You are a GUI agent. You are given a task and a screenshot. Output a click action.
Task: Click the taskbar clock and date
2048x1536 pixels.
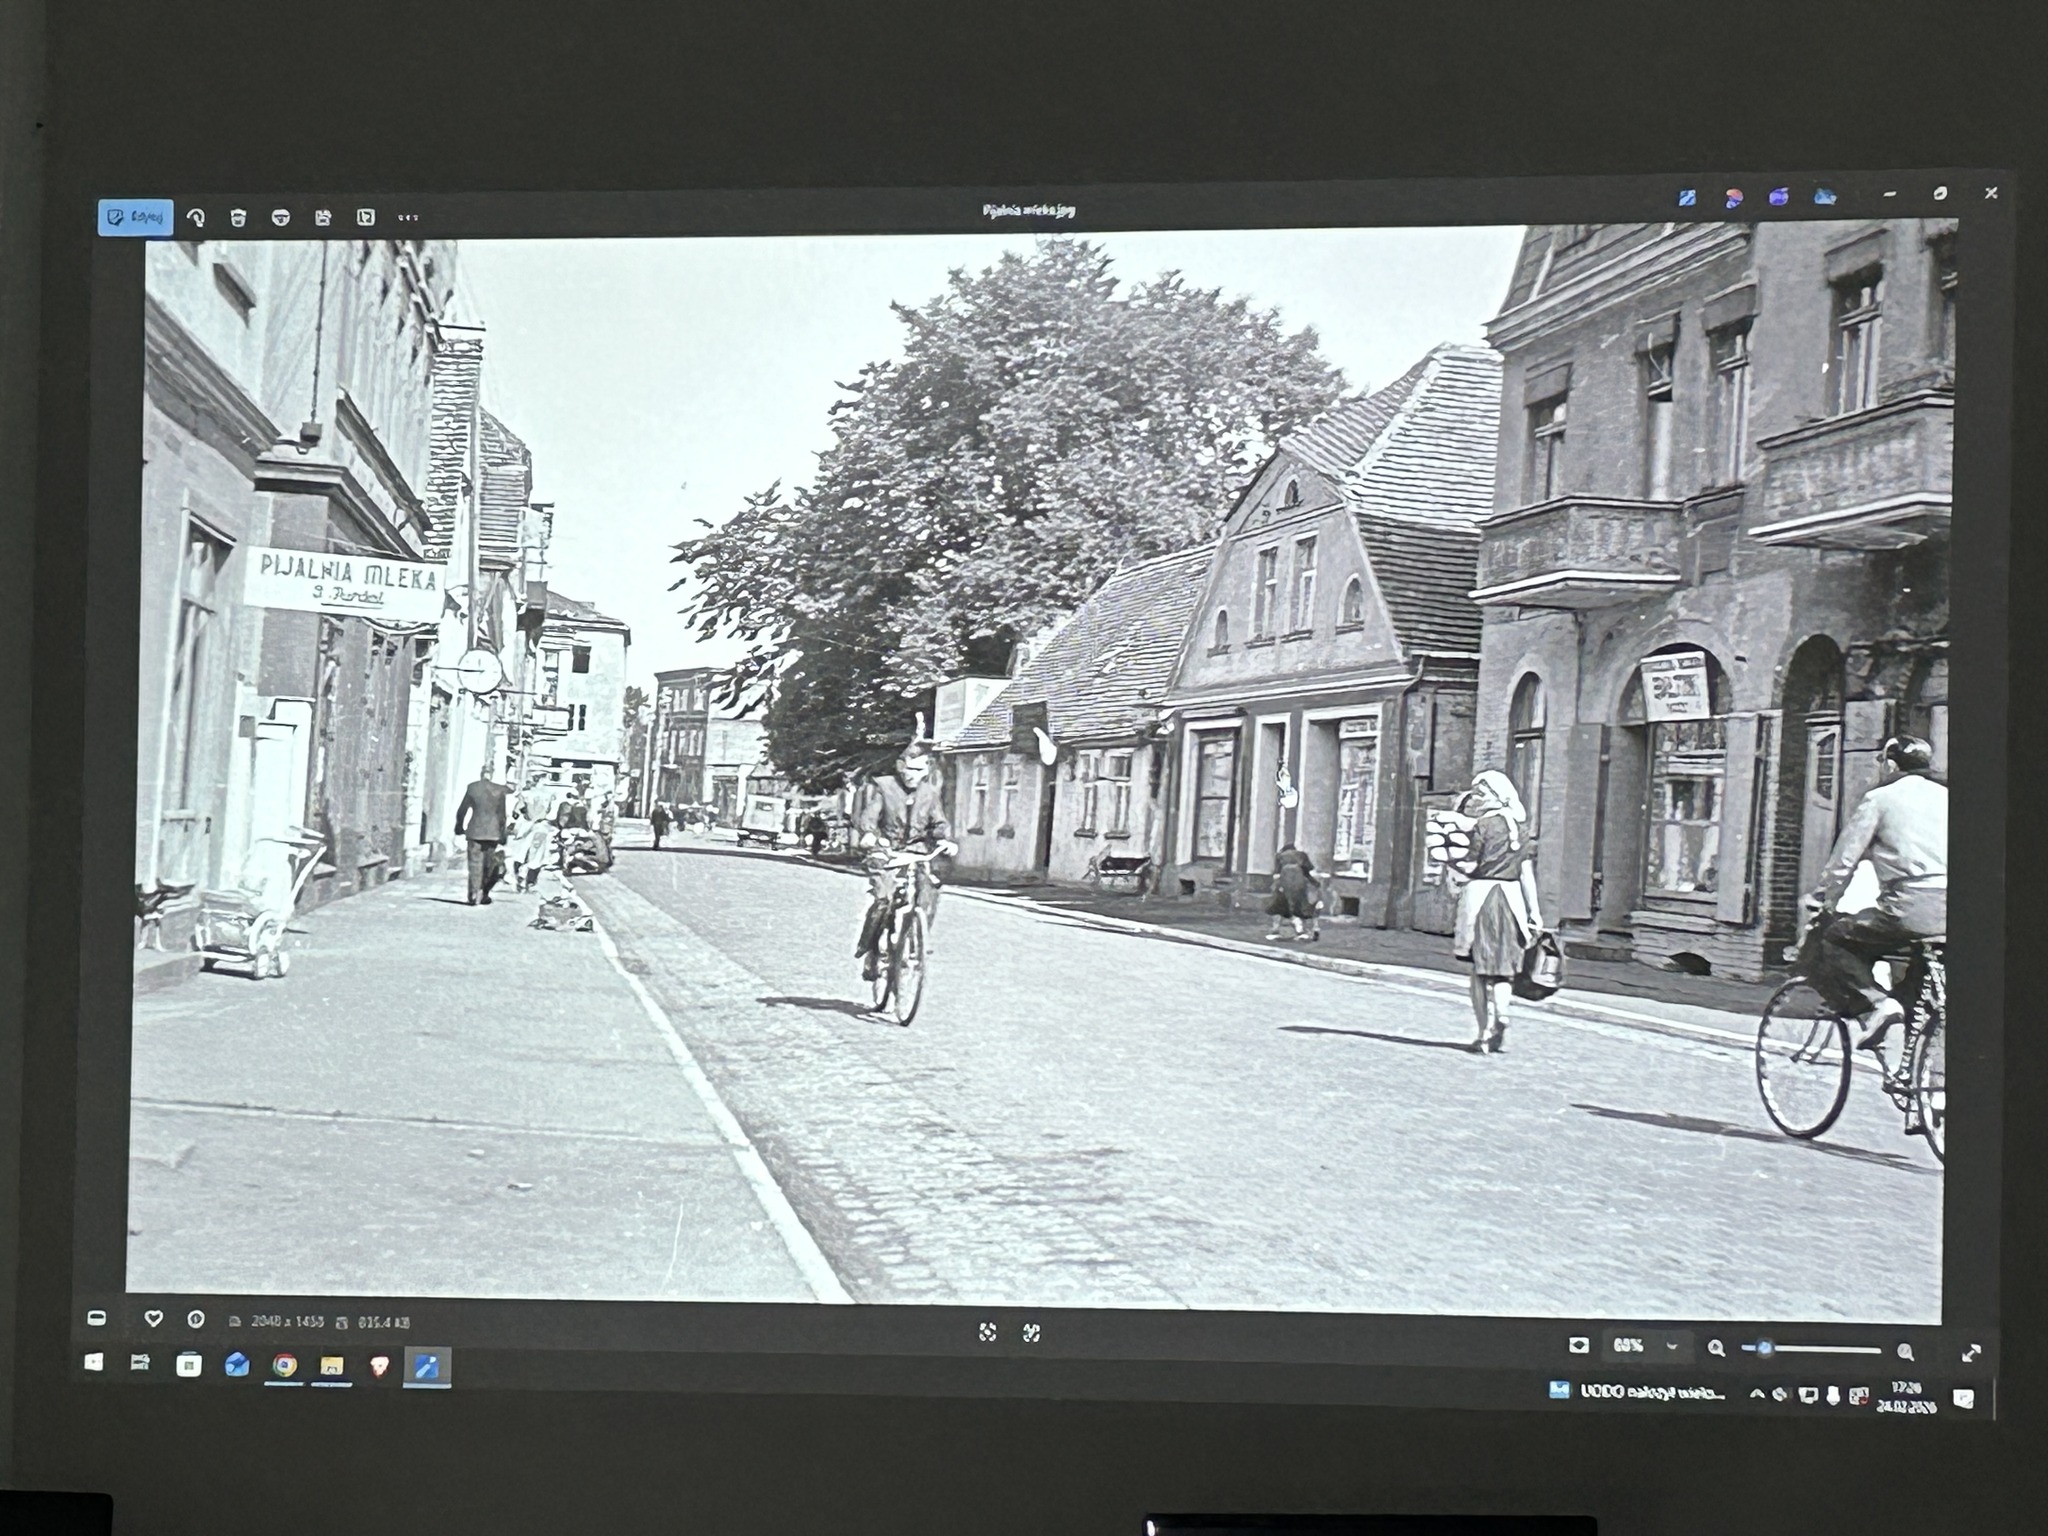point(1906,1398)
